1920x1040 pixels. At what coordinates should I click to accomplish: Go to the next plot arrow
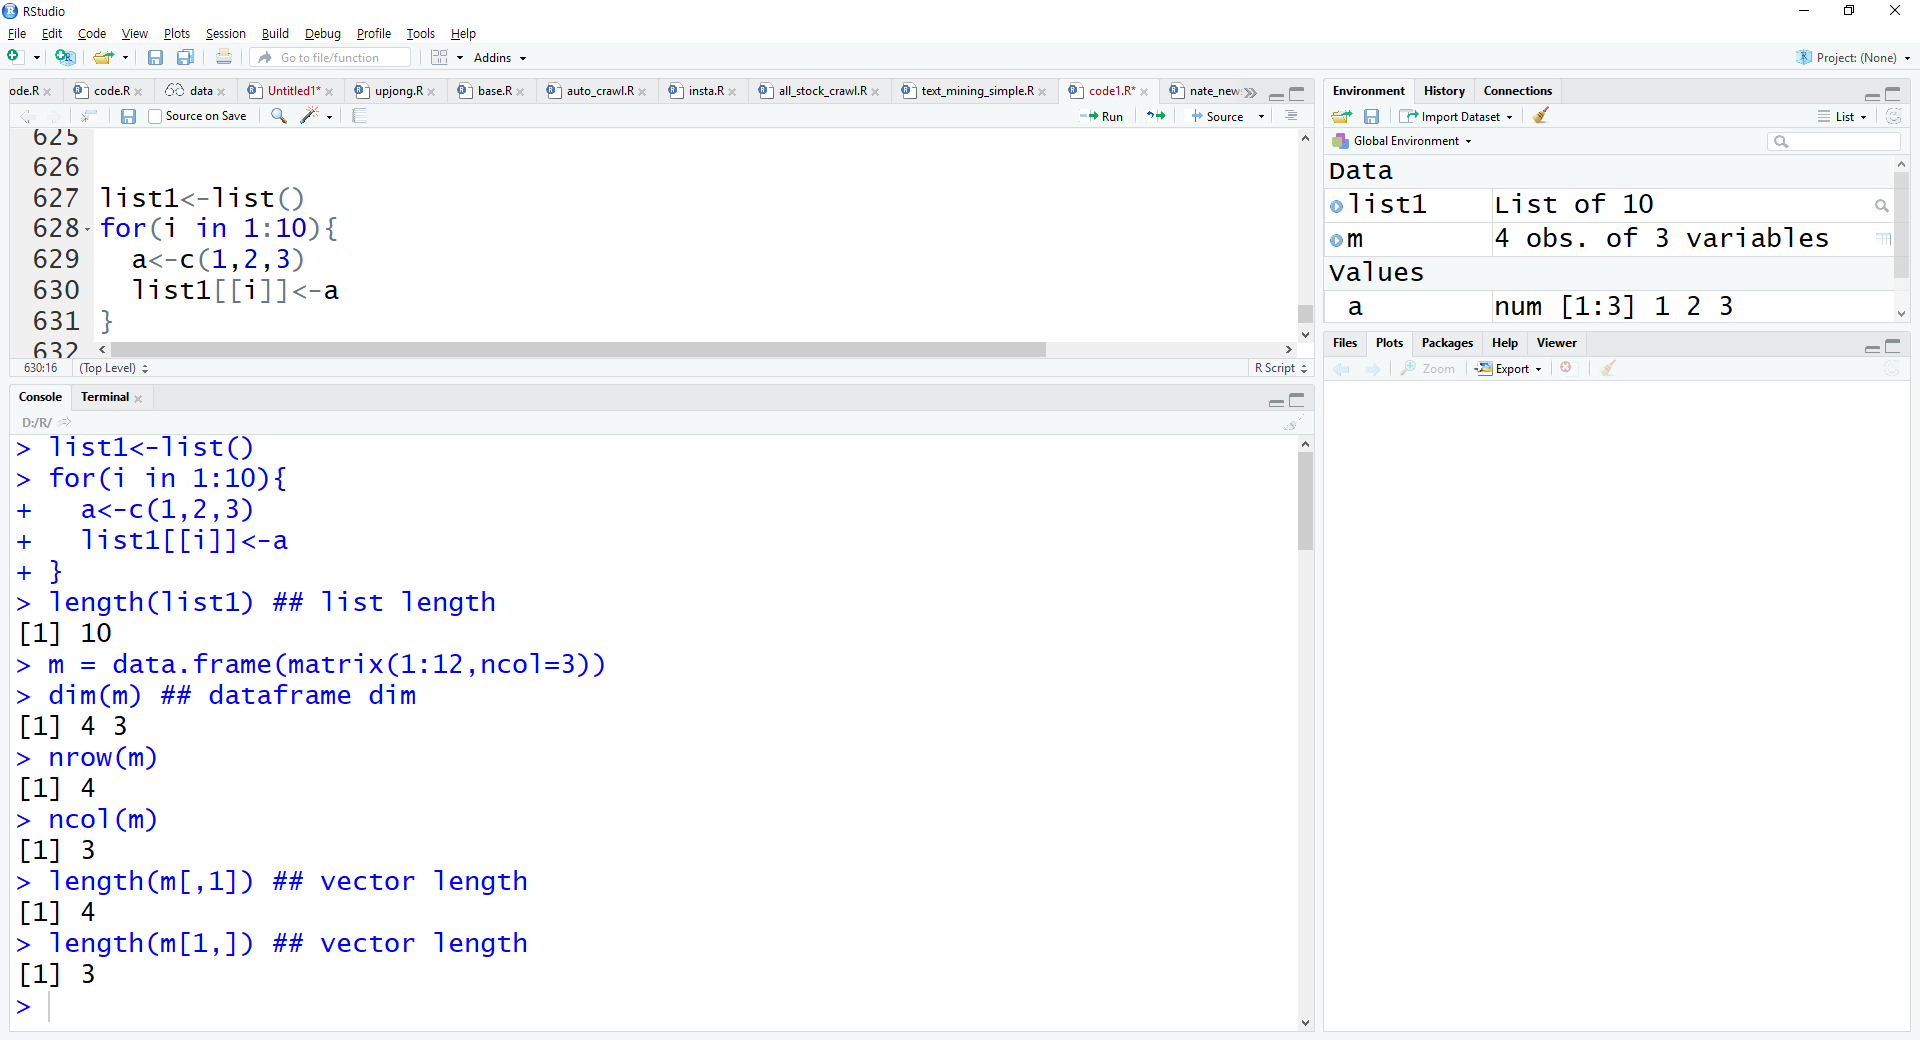1373,369
